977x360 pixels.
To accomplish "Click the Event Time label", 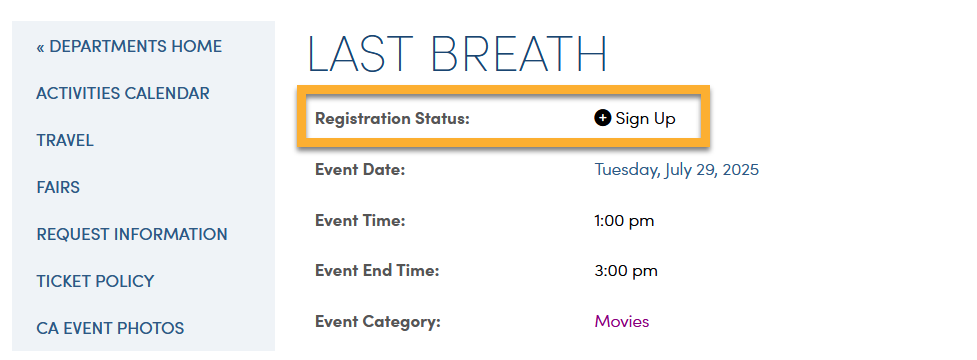I will pyautogui.click(x=360, y=220).
